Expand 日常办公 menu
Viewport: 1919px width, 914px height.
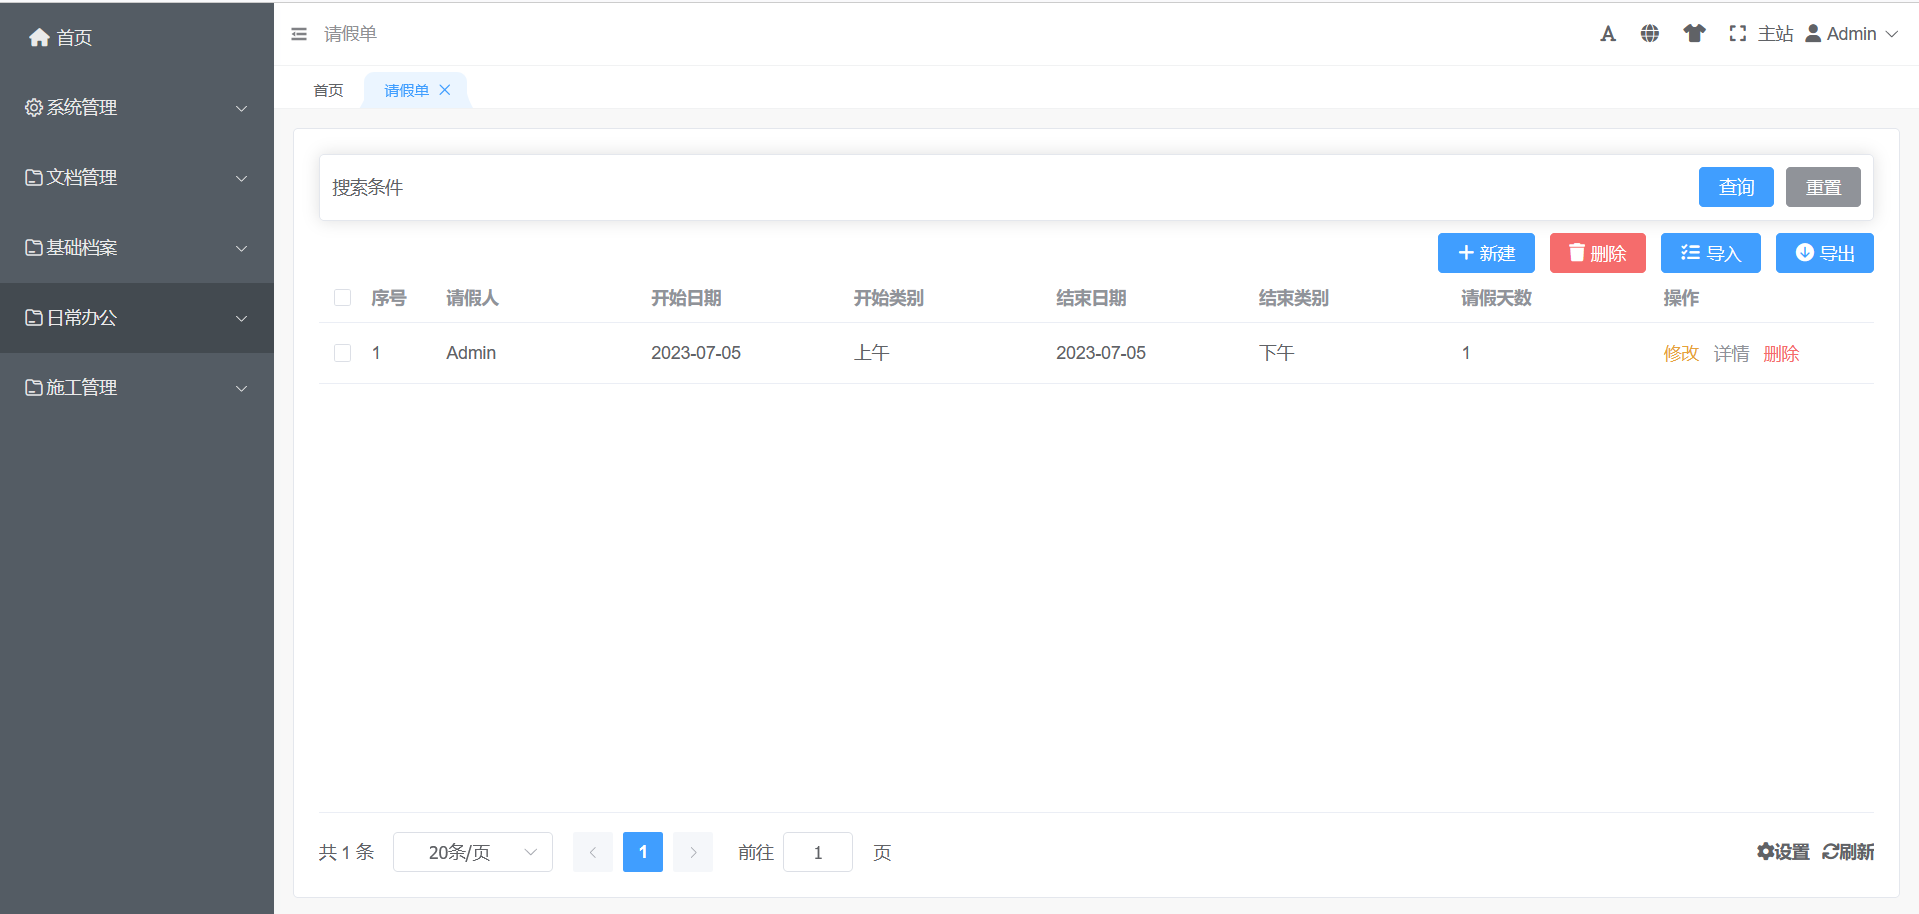[137, 317]
